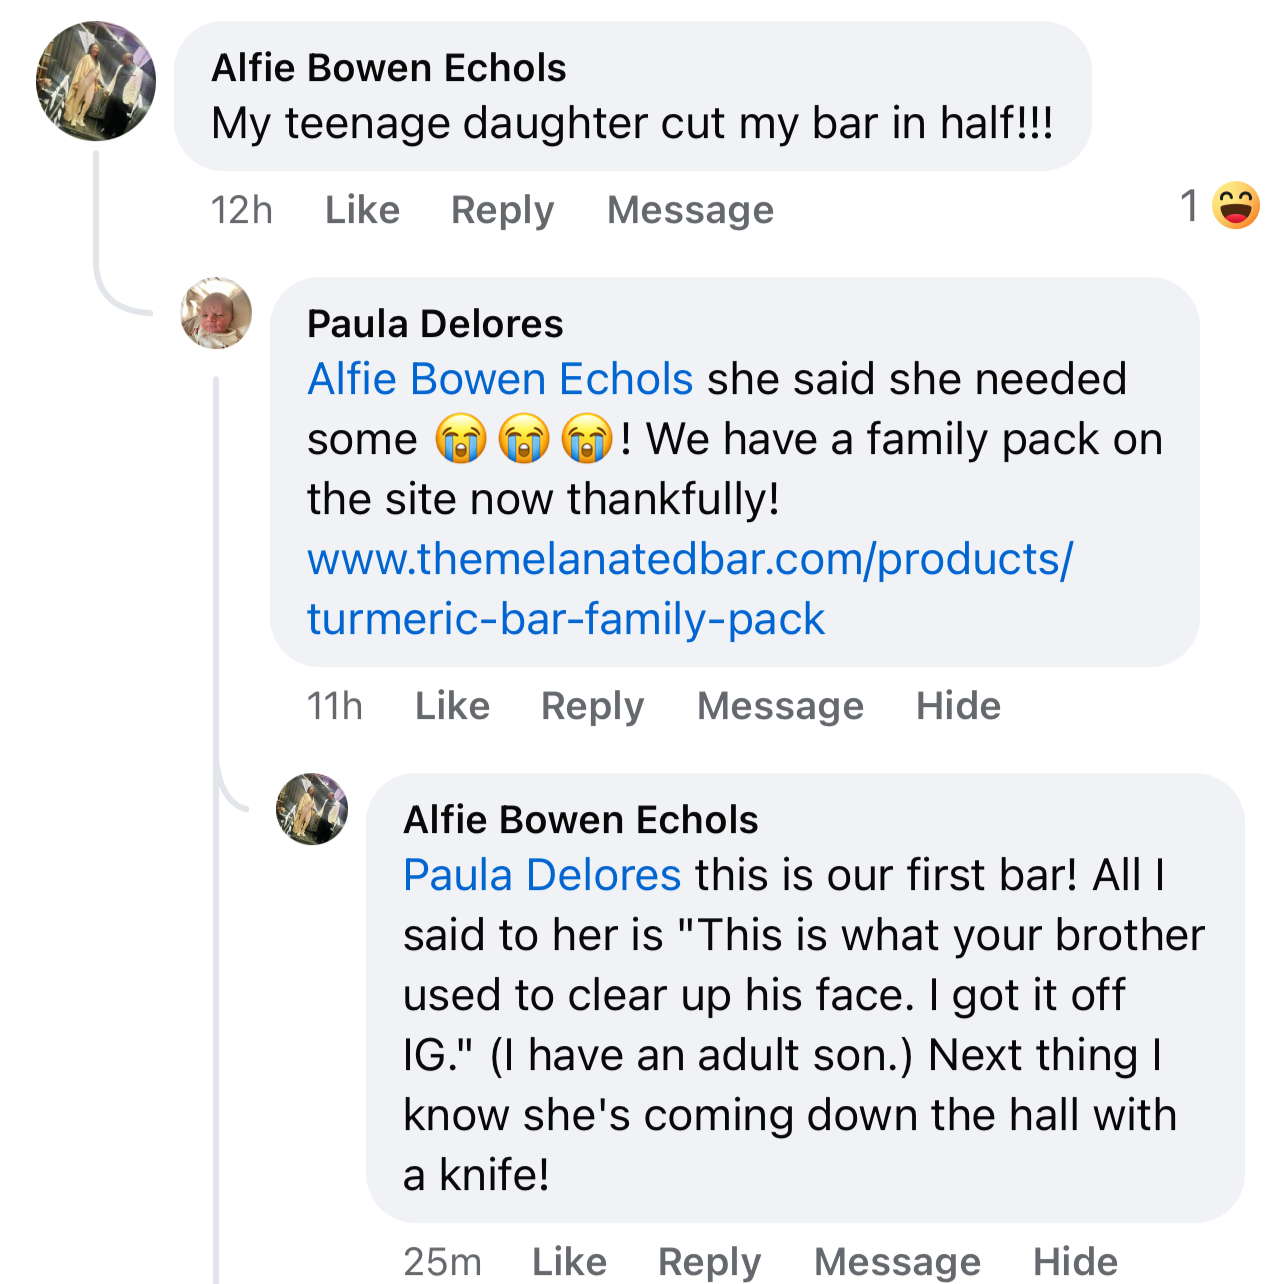This screenshot has width=1284, height=1284.
Task: Open Alfie Bowen Echols' name on top comment
Action: coord(389,68)
